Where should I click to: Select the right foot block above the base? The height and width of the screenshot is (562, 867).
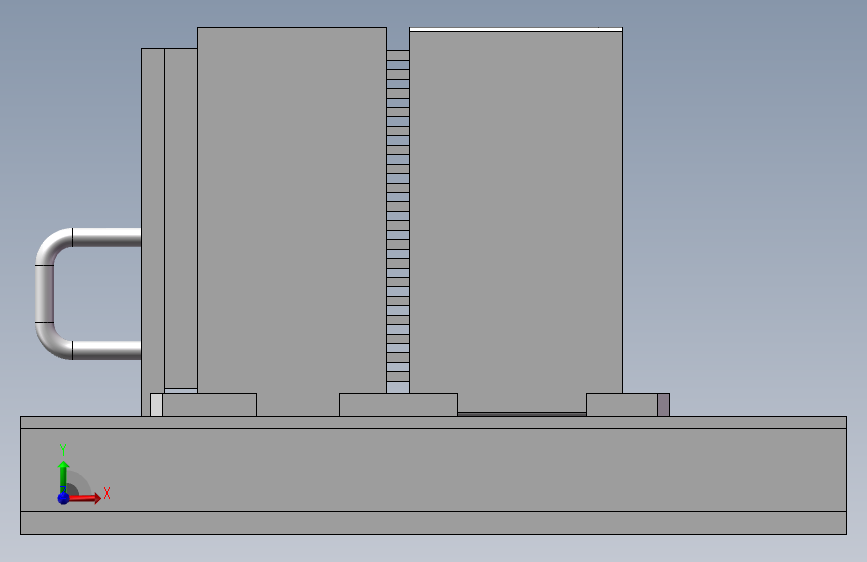coord(622,405)
